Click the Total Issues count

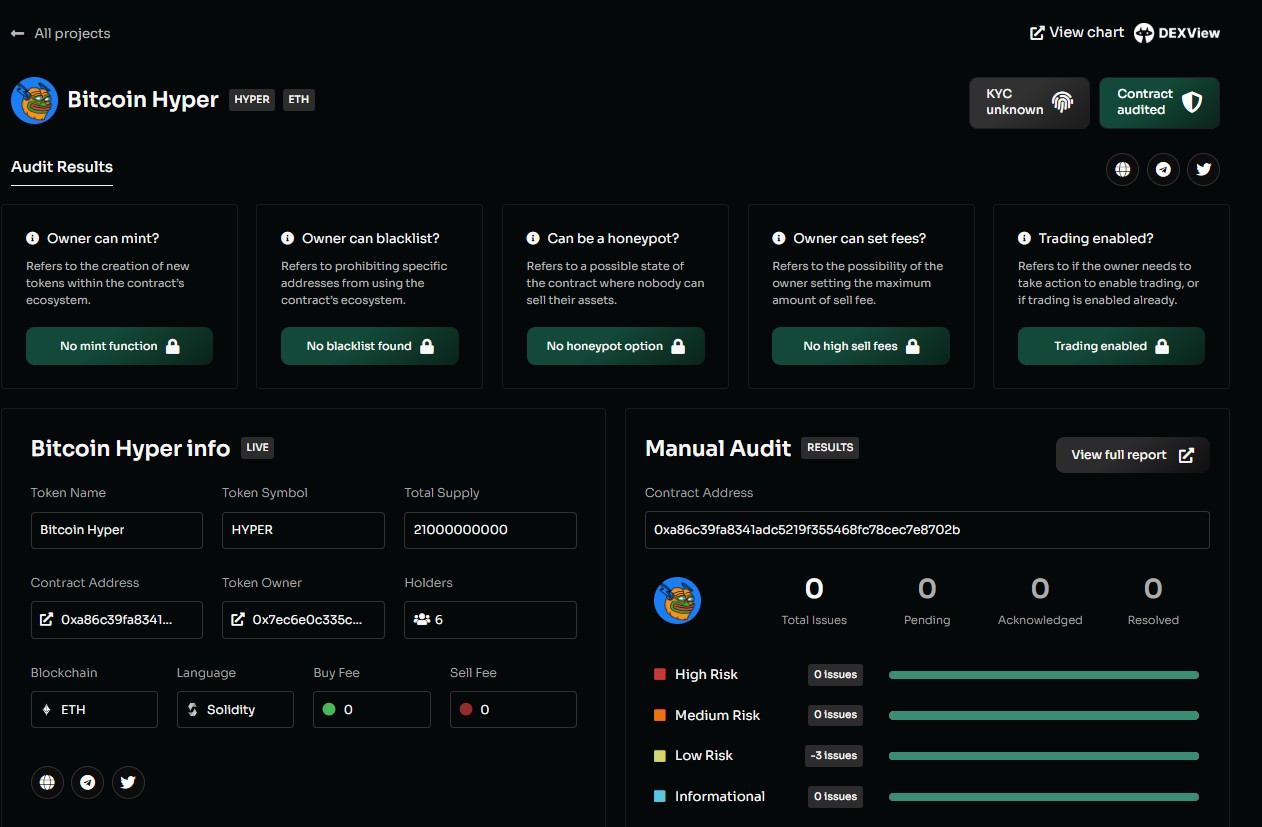tap(814, 589)
